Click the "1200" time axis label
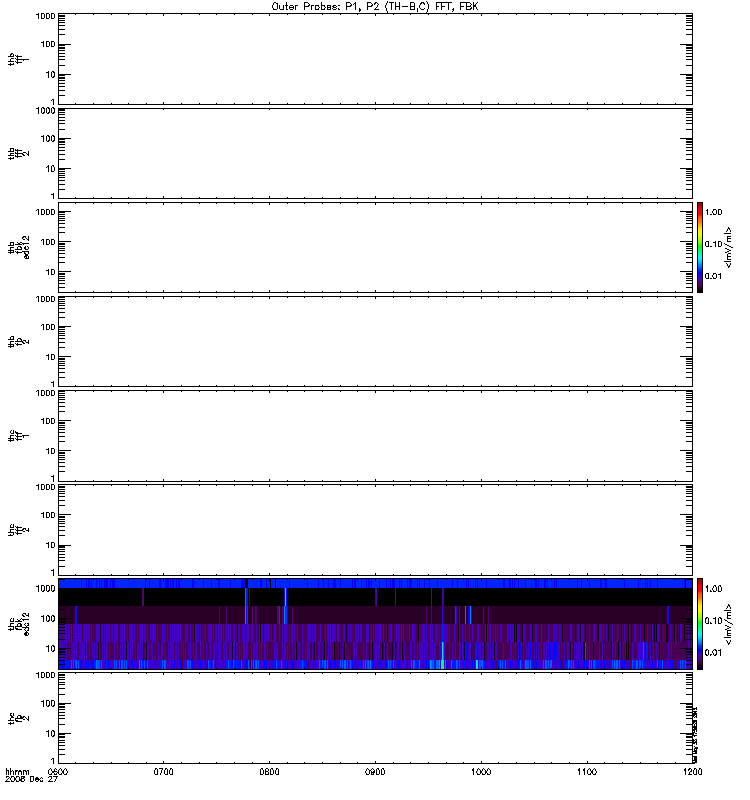Screen dimensions: 750x800 click(692, 772)
